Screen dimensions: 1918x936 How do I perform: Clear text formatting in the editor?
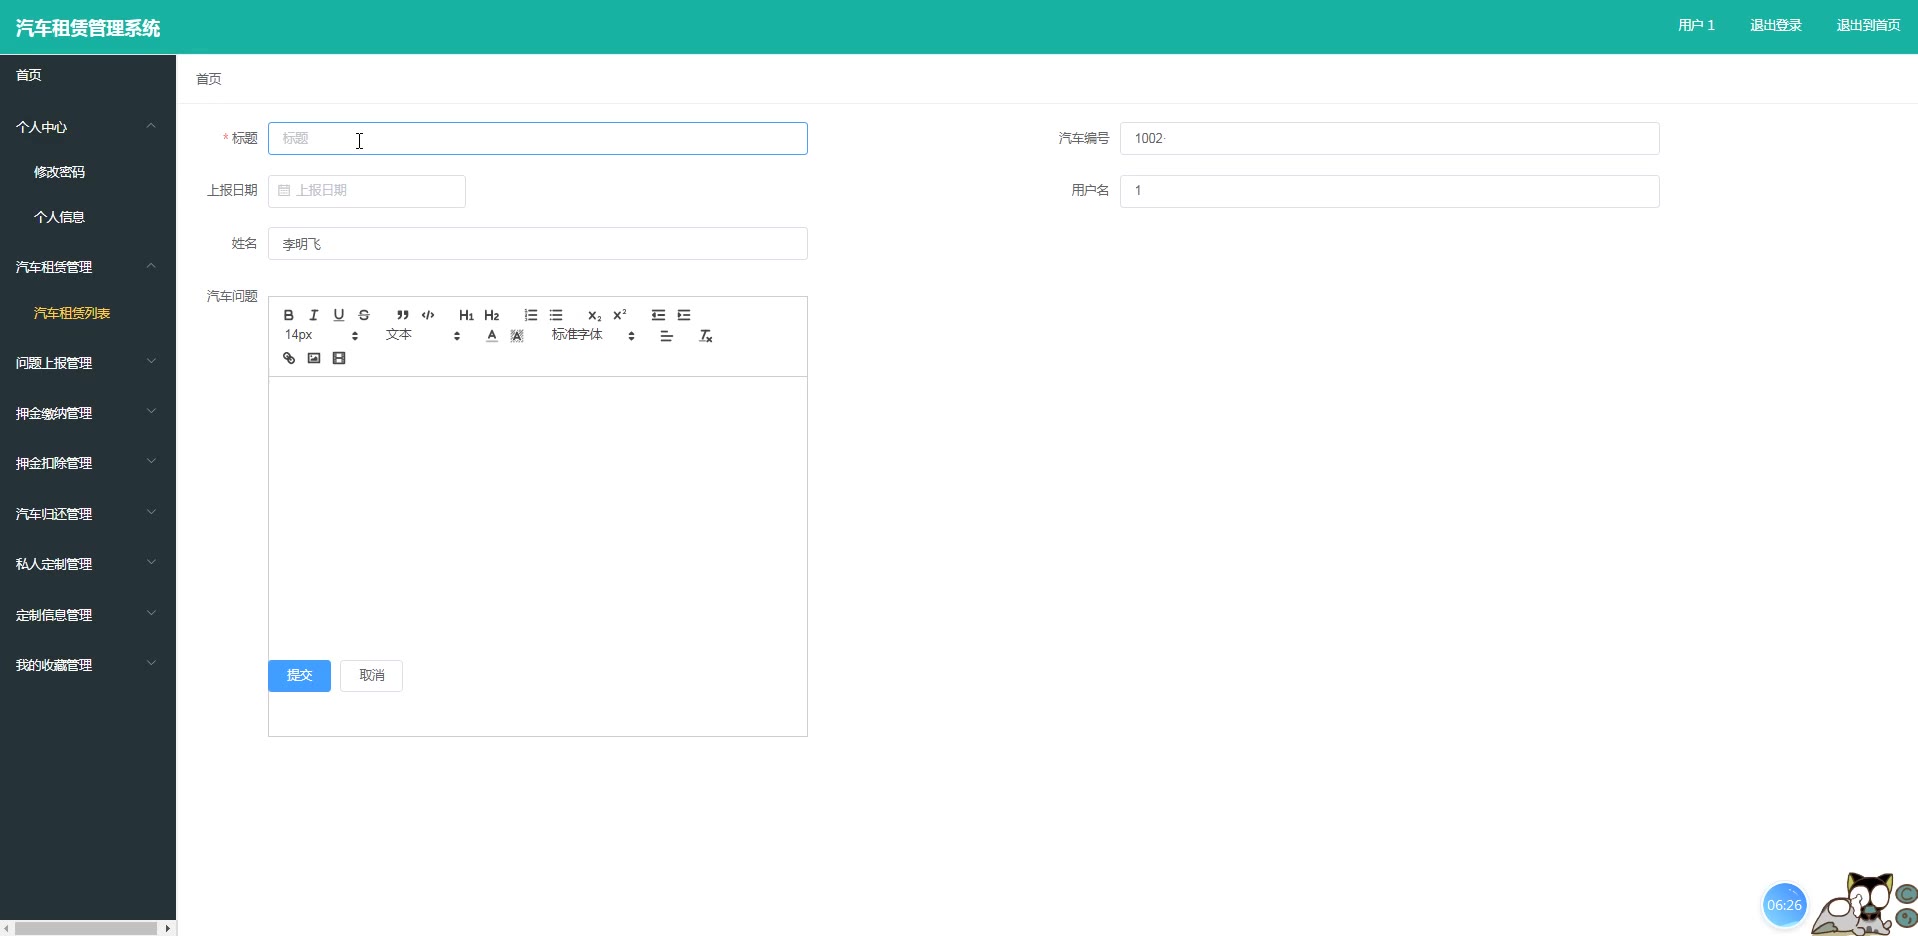705,336
